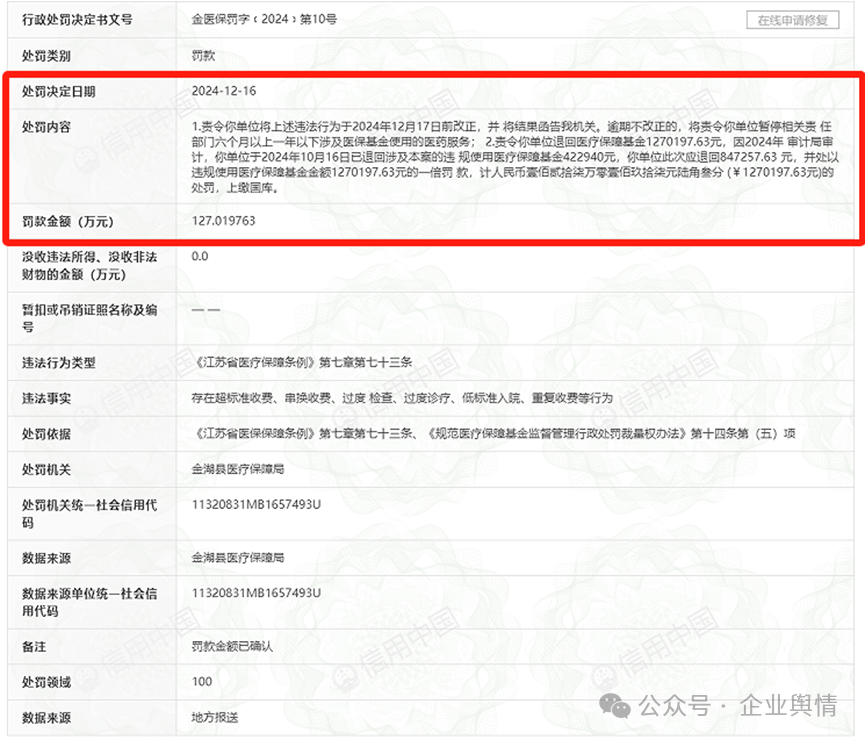Click the 在线申请修复 button
Image resolution: width=865 pixels, height=740 pixels.
pos(792,20)
